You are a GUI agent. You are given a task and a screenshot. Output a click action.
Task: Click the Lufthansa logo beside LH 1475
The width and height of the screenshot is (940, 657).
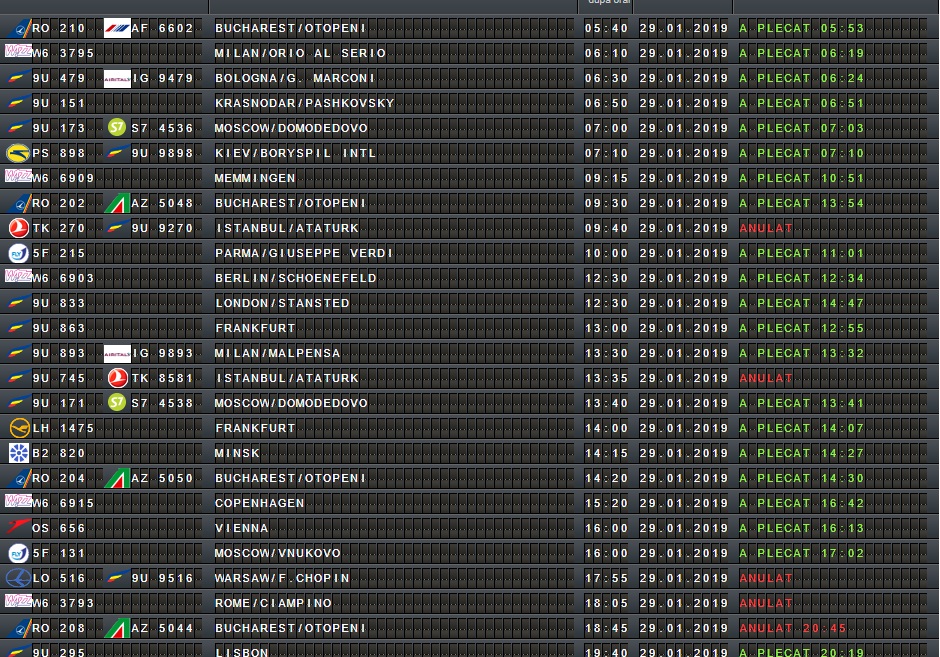pyautogui.click(x=19, y=428)
